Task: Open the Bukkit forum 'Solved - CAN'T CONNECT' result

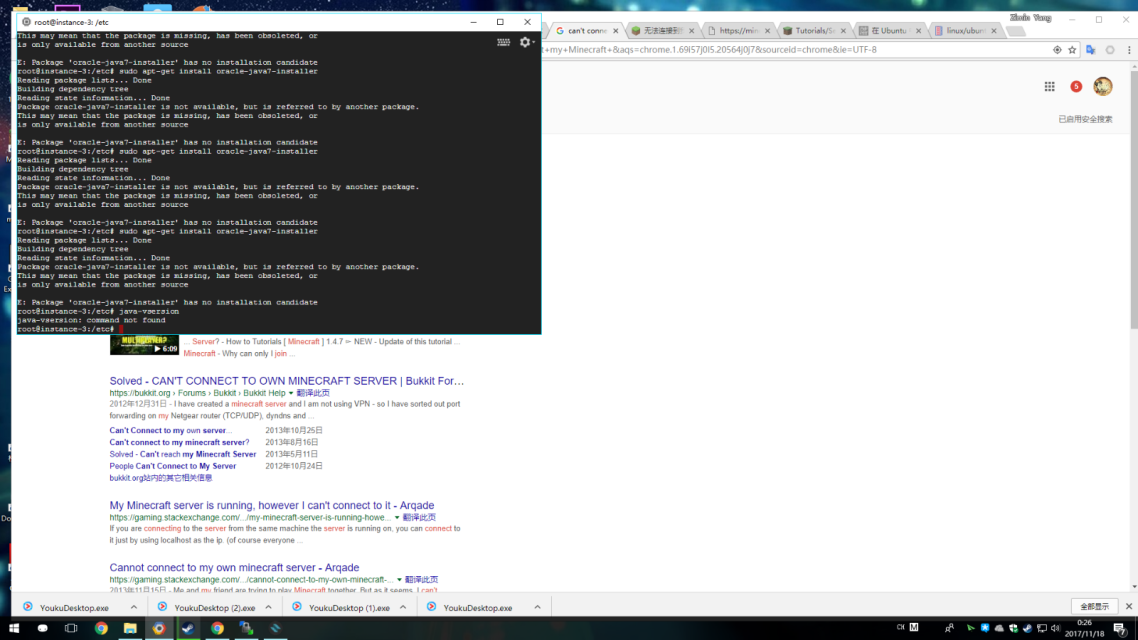Action: (286, 381)
